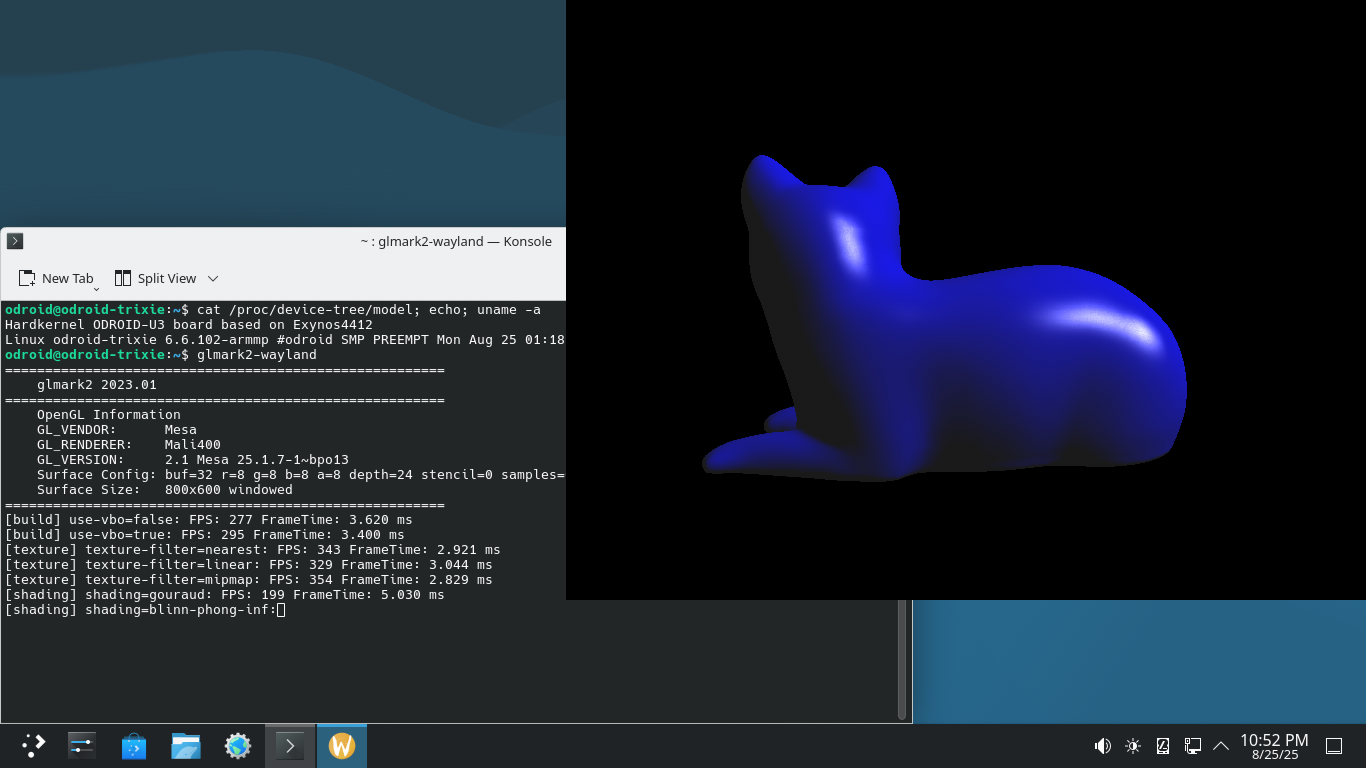Click the Konsole terminal vertical scrollbar
Image resolution: width=1366 pixels, height=768 pixels.
coord(902,660)
